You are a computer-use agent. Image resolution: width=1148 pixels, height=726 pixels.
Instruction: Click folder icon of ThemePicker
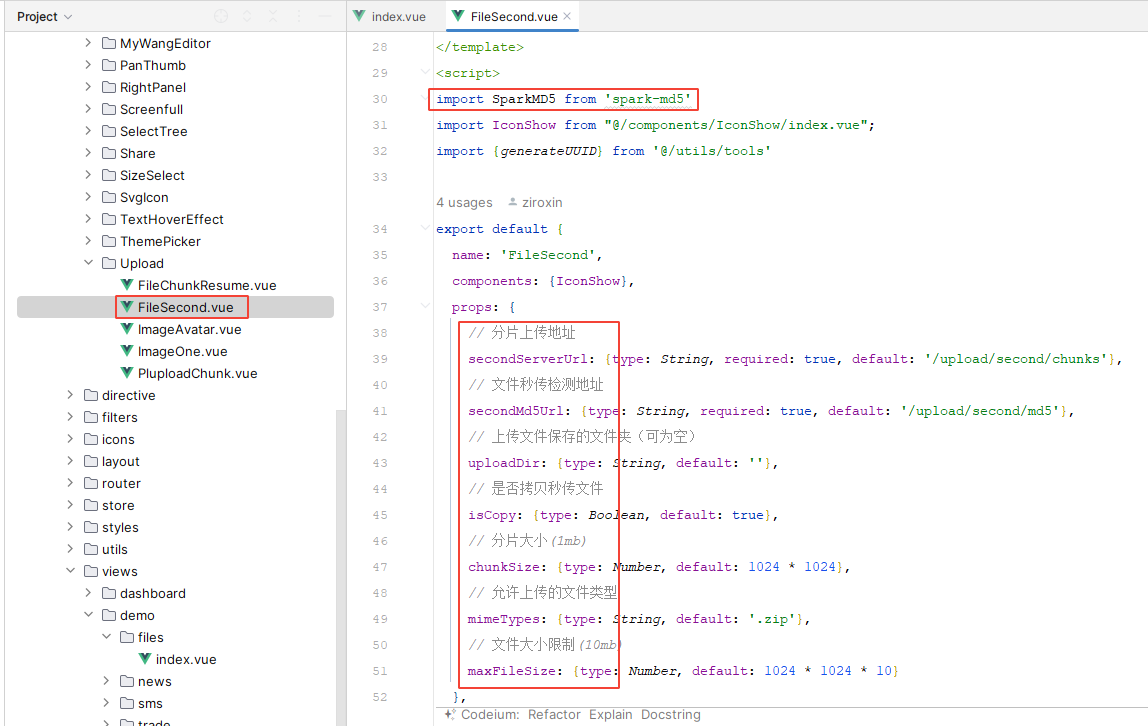tap(109, 241)
